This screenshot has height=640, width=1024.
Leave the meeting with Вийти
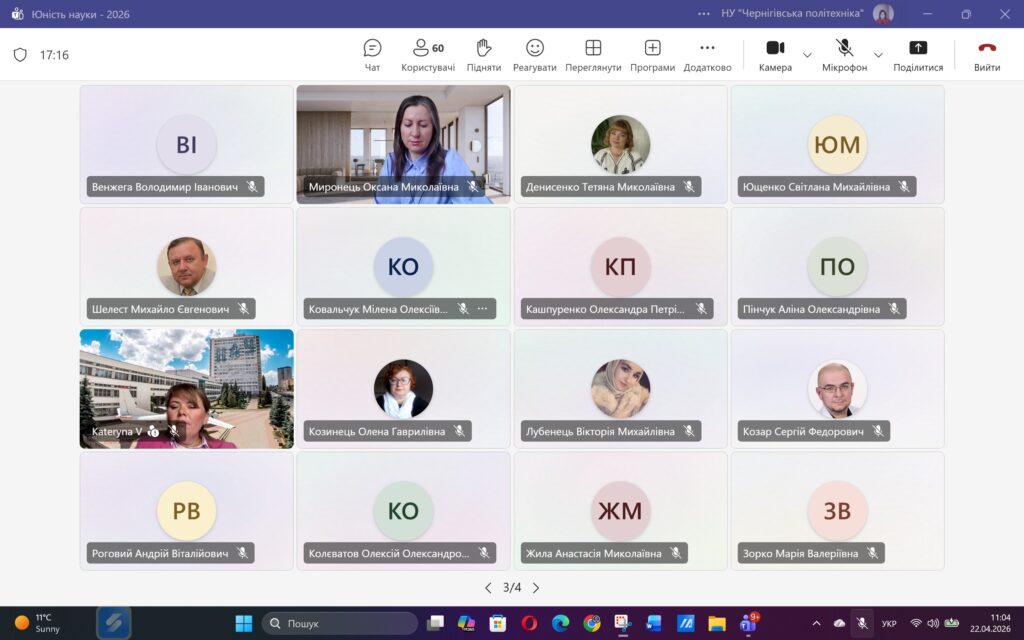pos(987,48)
